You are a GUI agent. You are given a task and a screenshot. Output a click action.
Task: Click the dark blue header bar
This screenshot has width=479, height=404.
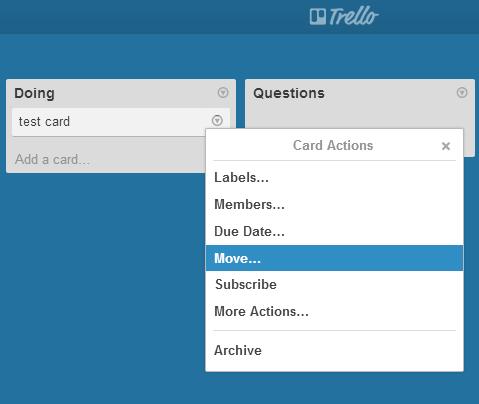tap(150, 17)
